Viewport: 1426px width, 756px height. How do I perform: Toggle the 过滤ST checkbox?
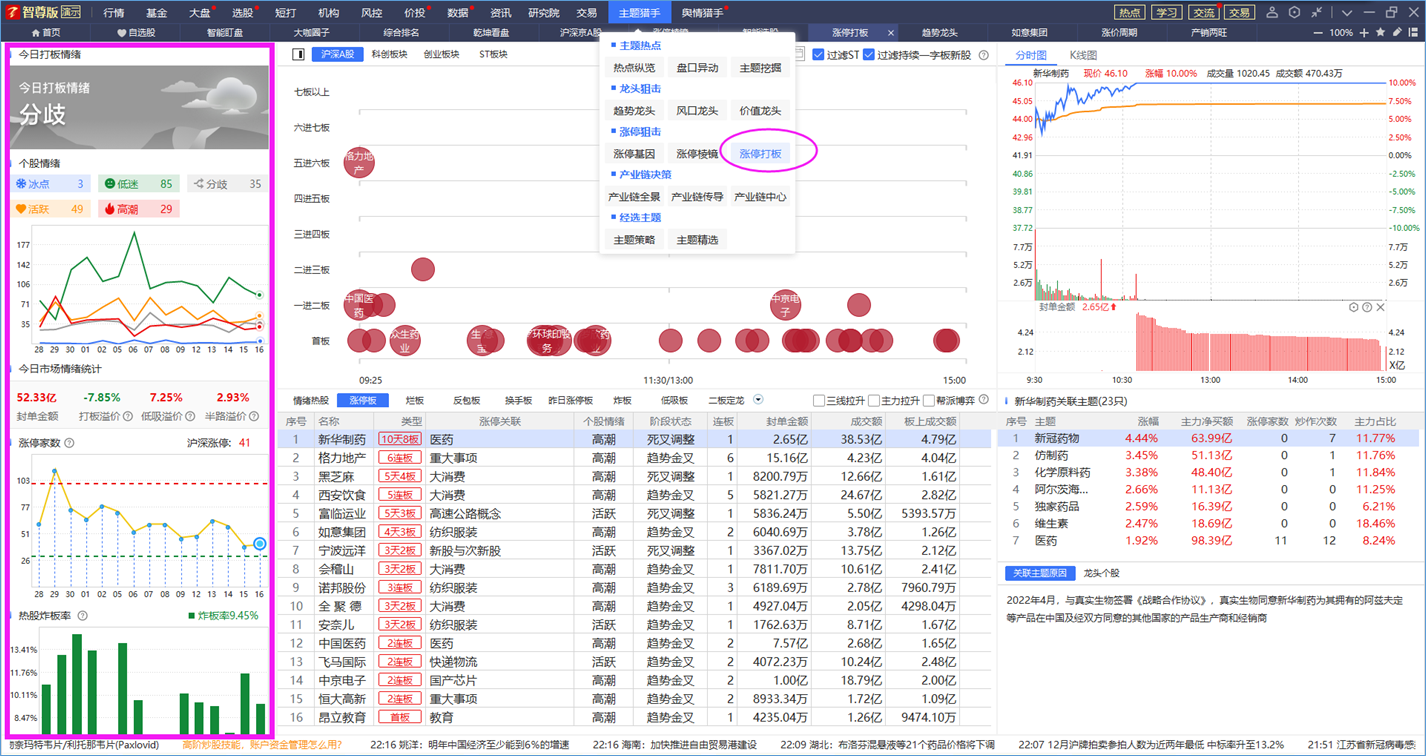pos(818,55)
